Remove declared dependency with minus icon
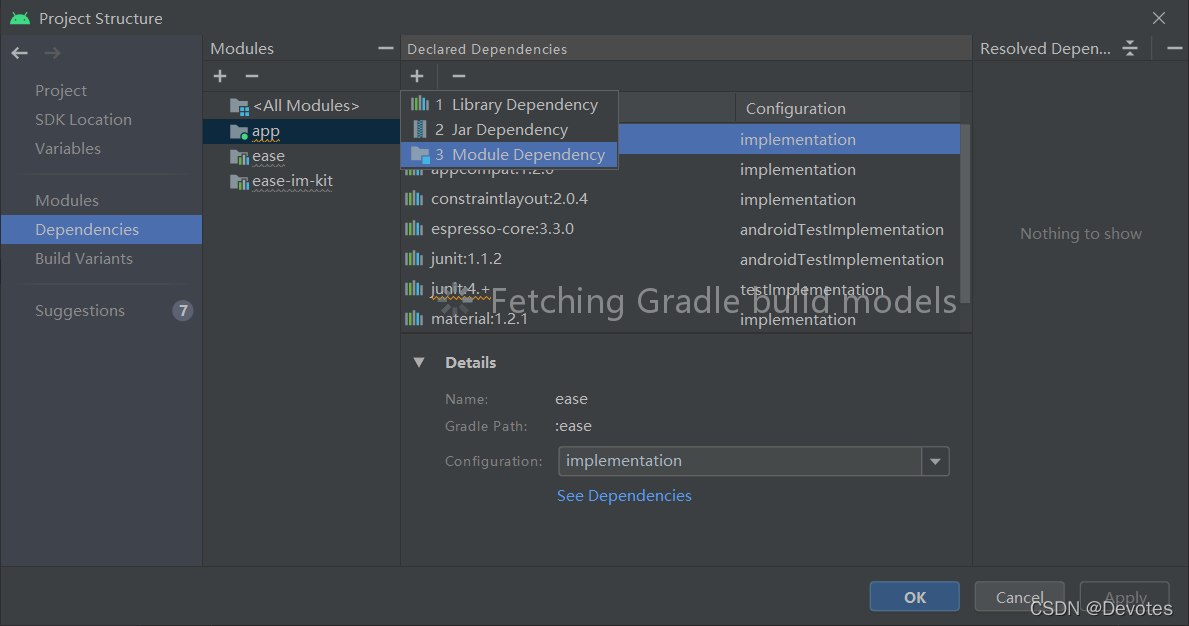The image size is (1189, 626). pos(459,76)
